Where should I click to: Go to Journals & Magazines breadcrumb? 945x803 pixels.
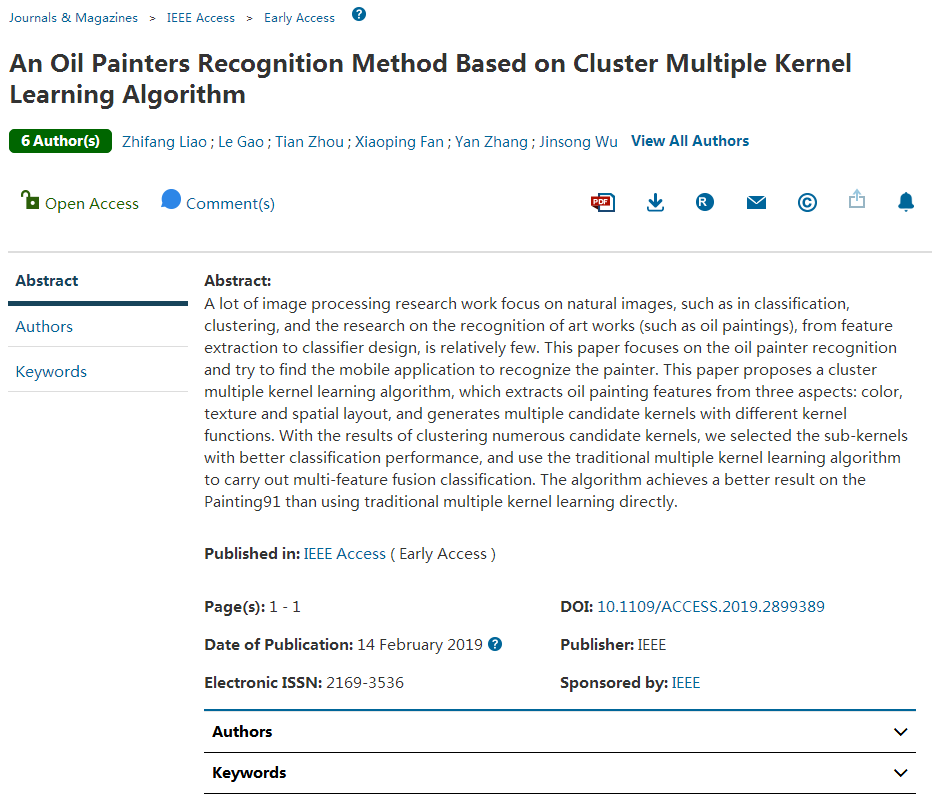point(74,18)
